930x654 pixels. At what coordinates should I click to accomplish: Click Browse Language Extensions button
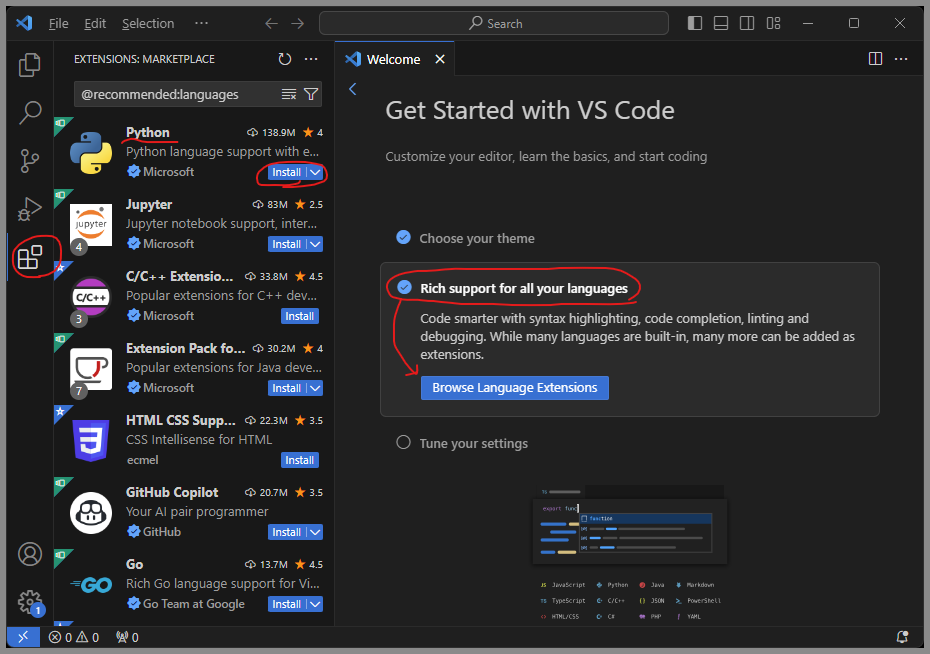tap(515, 388)
